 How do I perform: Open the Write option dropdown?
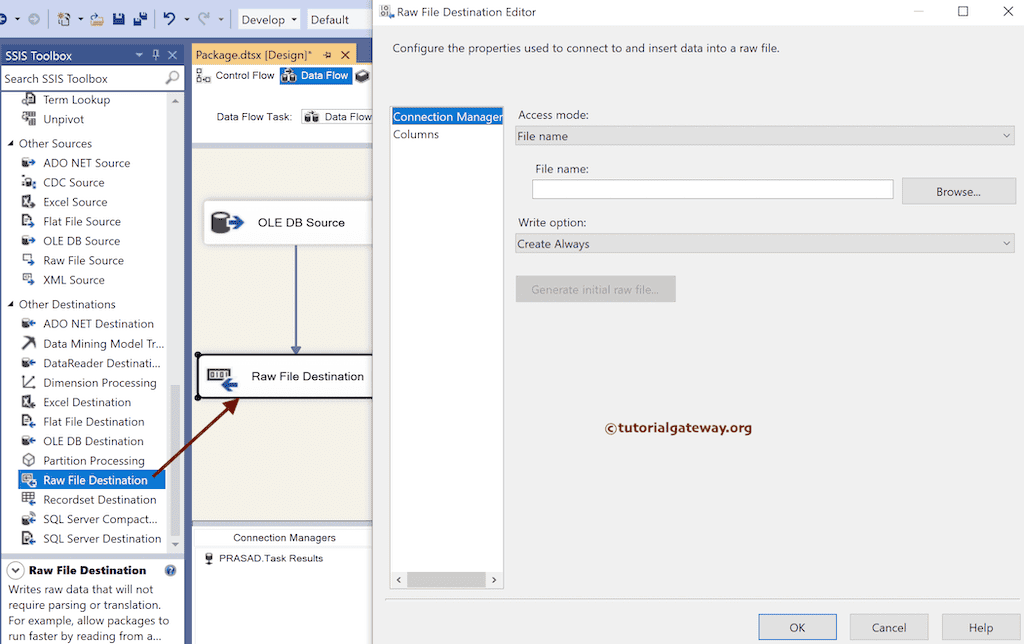coord(1006,243)
